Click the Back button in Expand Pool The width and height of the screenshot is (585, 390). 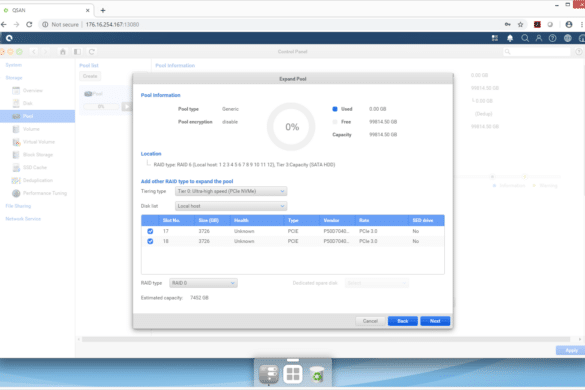[403, 321]
